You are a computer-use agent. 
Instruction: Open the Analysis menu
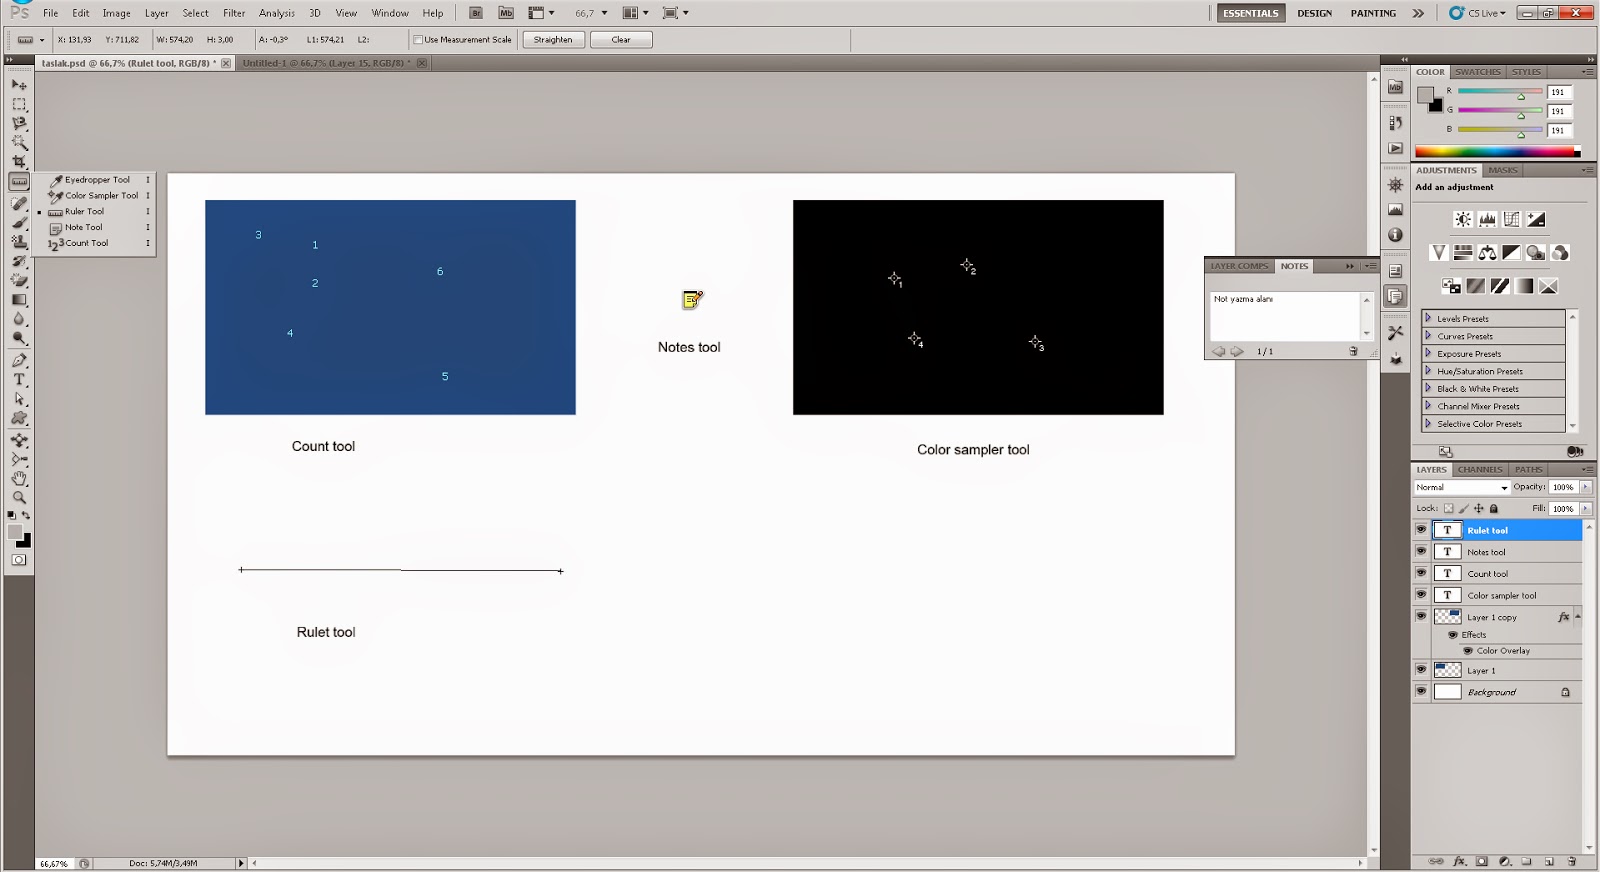point(277,13)
